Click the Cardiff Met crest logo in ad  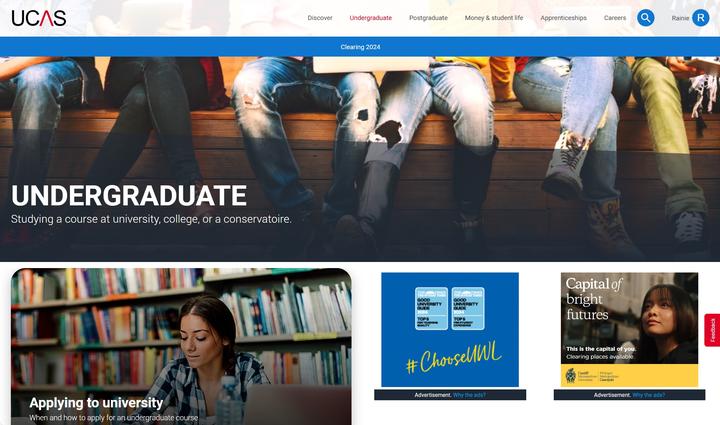pyautogui.click(x=570, y=375)
